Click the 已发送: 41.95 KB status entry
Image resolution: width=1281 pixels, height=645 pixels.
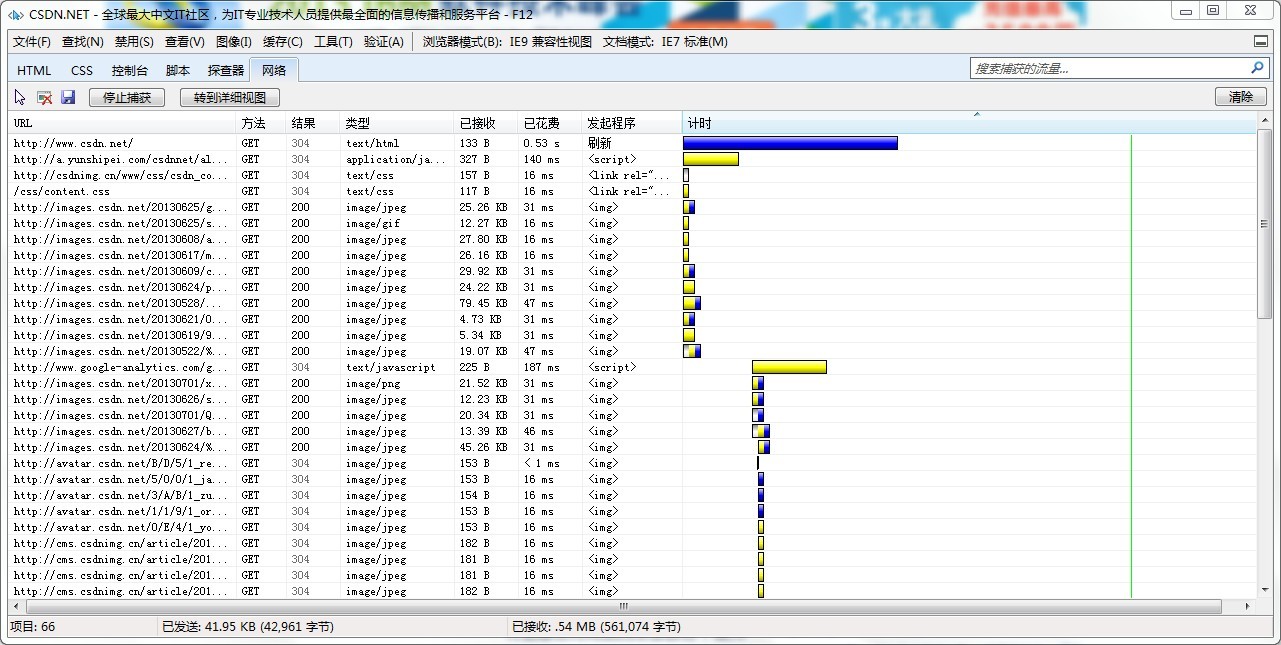coord(248,627)
